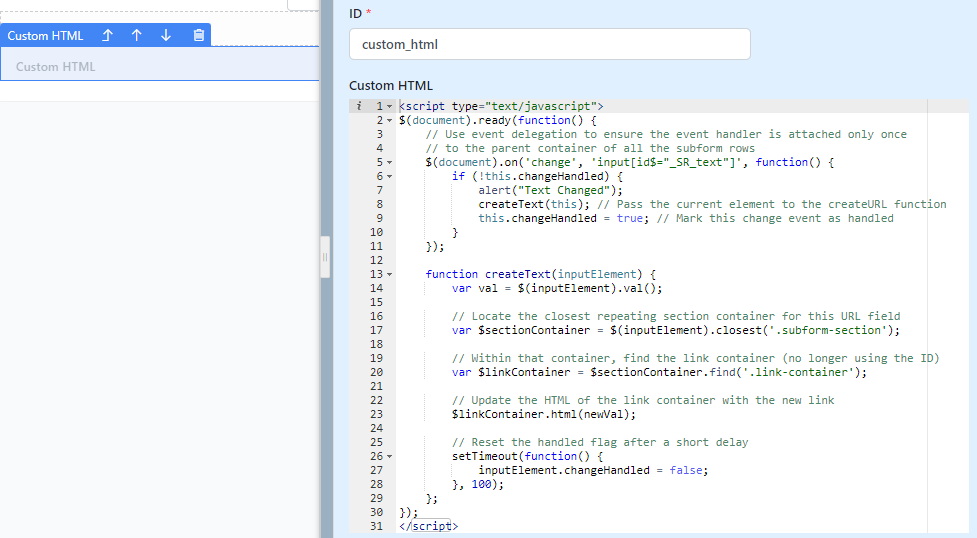The height and width of the screenshot is (538, 977).
Task: Click line number 17 in the gutter
Action: pyautogui.click(x=376, y=330)
